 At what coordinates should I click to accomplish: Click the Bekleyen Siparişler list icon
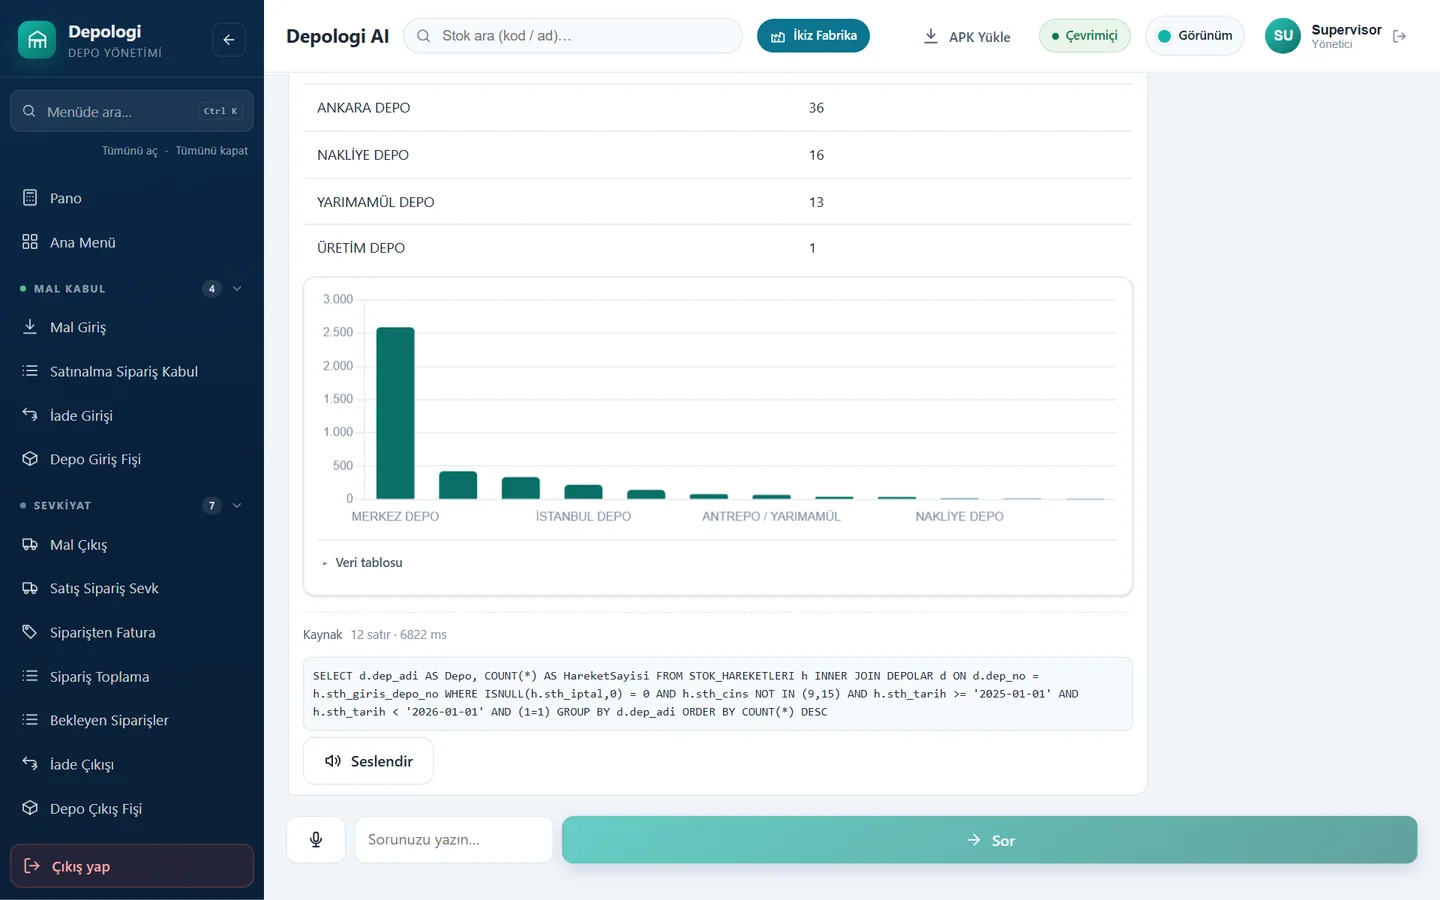tap(30, 720)
